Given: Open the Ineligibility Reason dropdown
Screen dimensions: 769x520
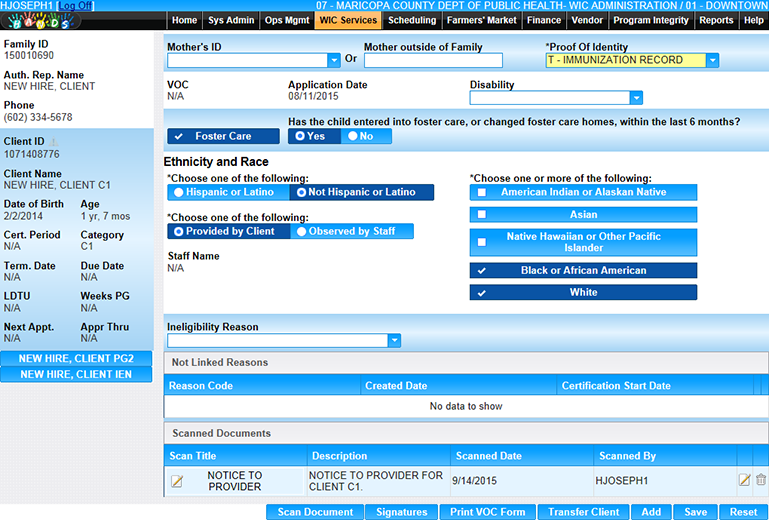Looking at the screenshot, I should pos(394,341).
